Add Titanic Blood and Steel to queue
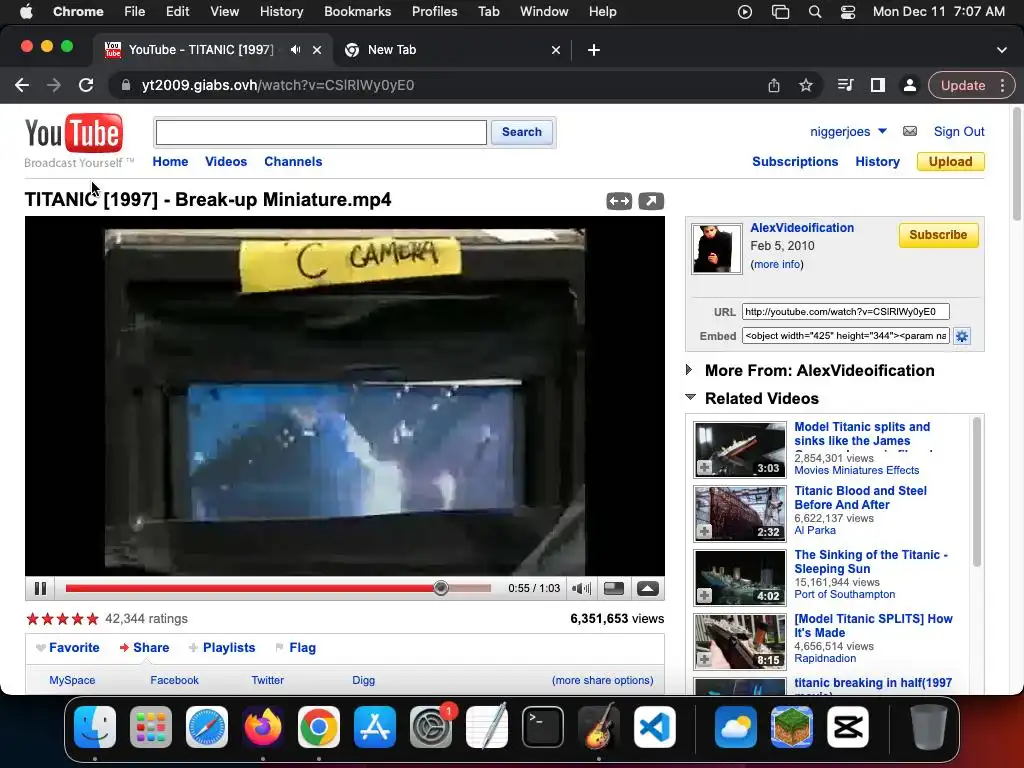1024x768 pixels. click(x=705, y=532)
